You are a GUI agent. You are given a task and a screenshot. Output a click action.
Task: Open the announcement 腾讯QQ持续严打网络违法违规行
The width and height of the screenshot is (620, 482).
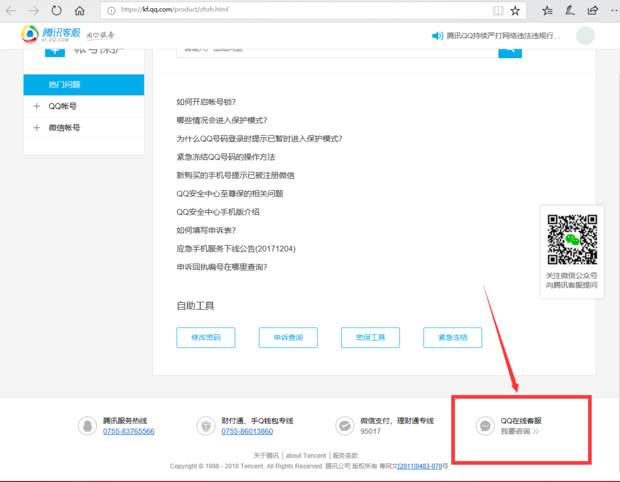click(503, 36)
